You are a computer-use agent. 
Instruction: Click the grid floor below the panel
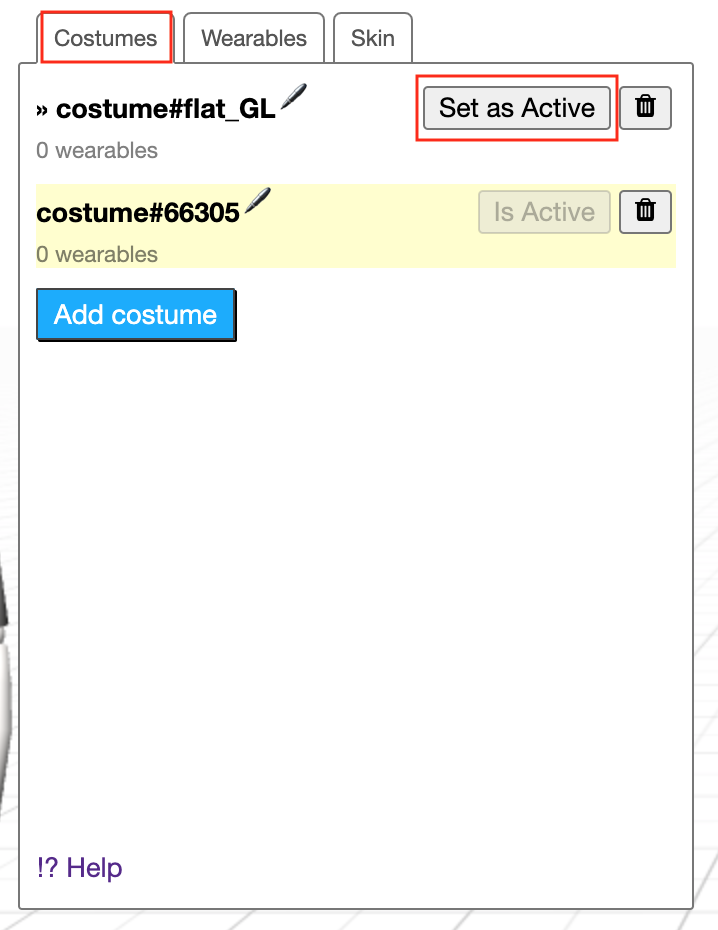[360, 920]
